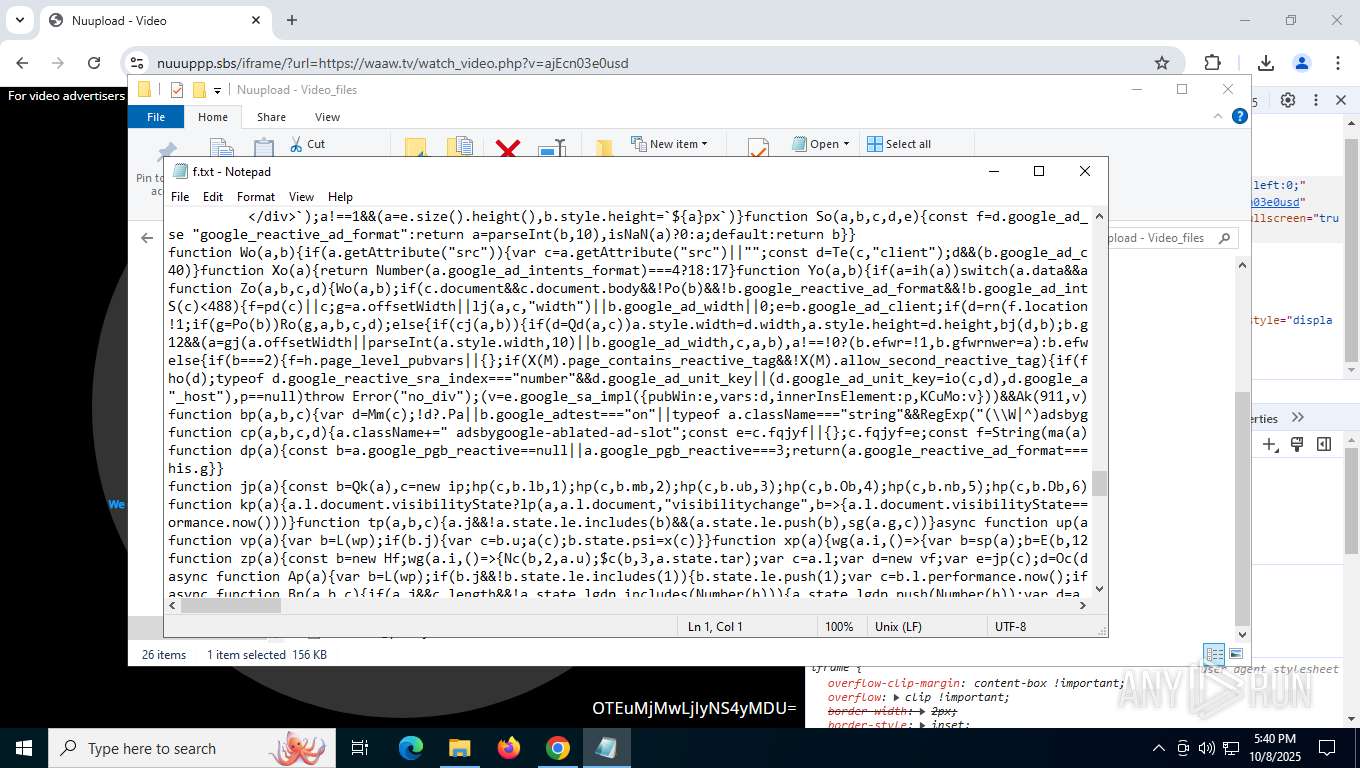Screen dimensions: 1360x768
Task: Click the DevTools new style rule plus icon
Action: pos(1270,444)
